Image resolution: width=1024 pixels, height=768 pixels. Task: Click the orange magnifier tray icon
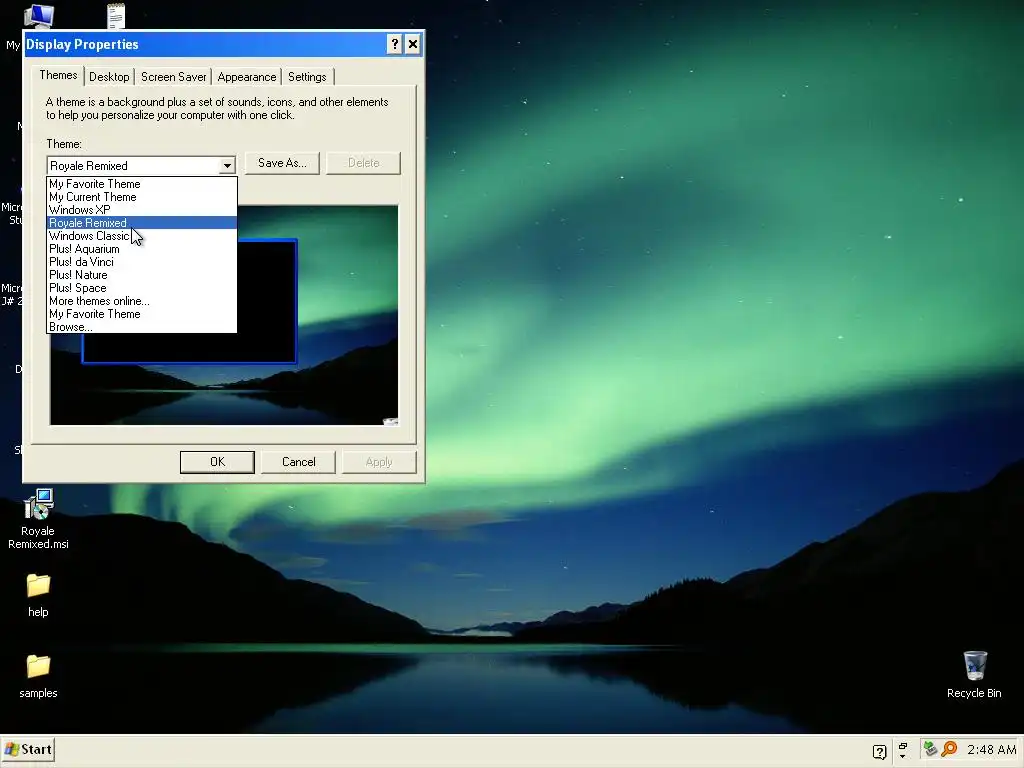(x=949, y=749)
